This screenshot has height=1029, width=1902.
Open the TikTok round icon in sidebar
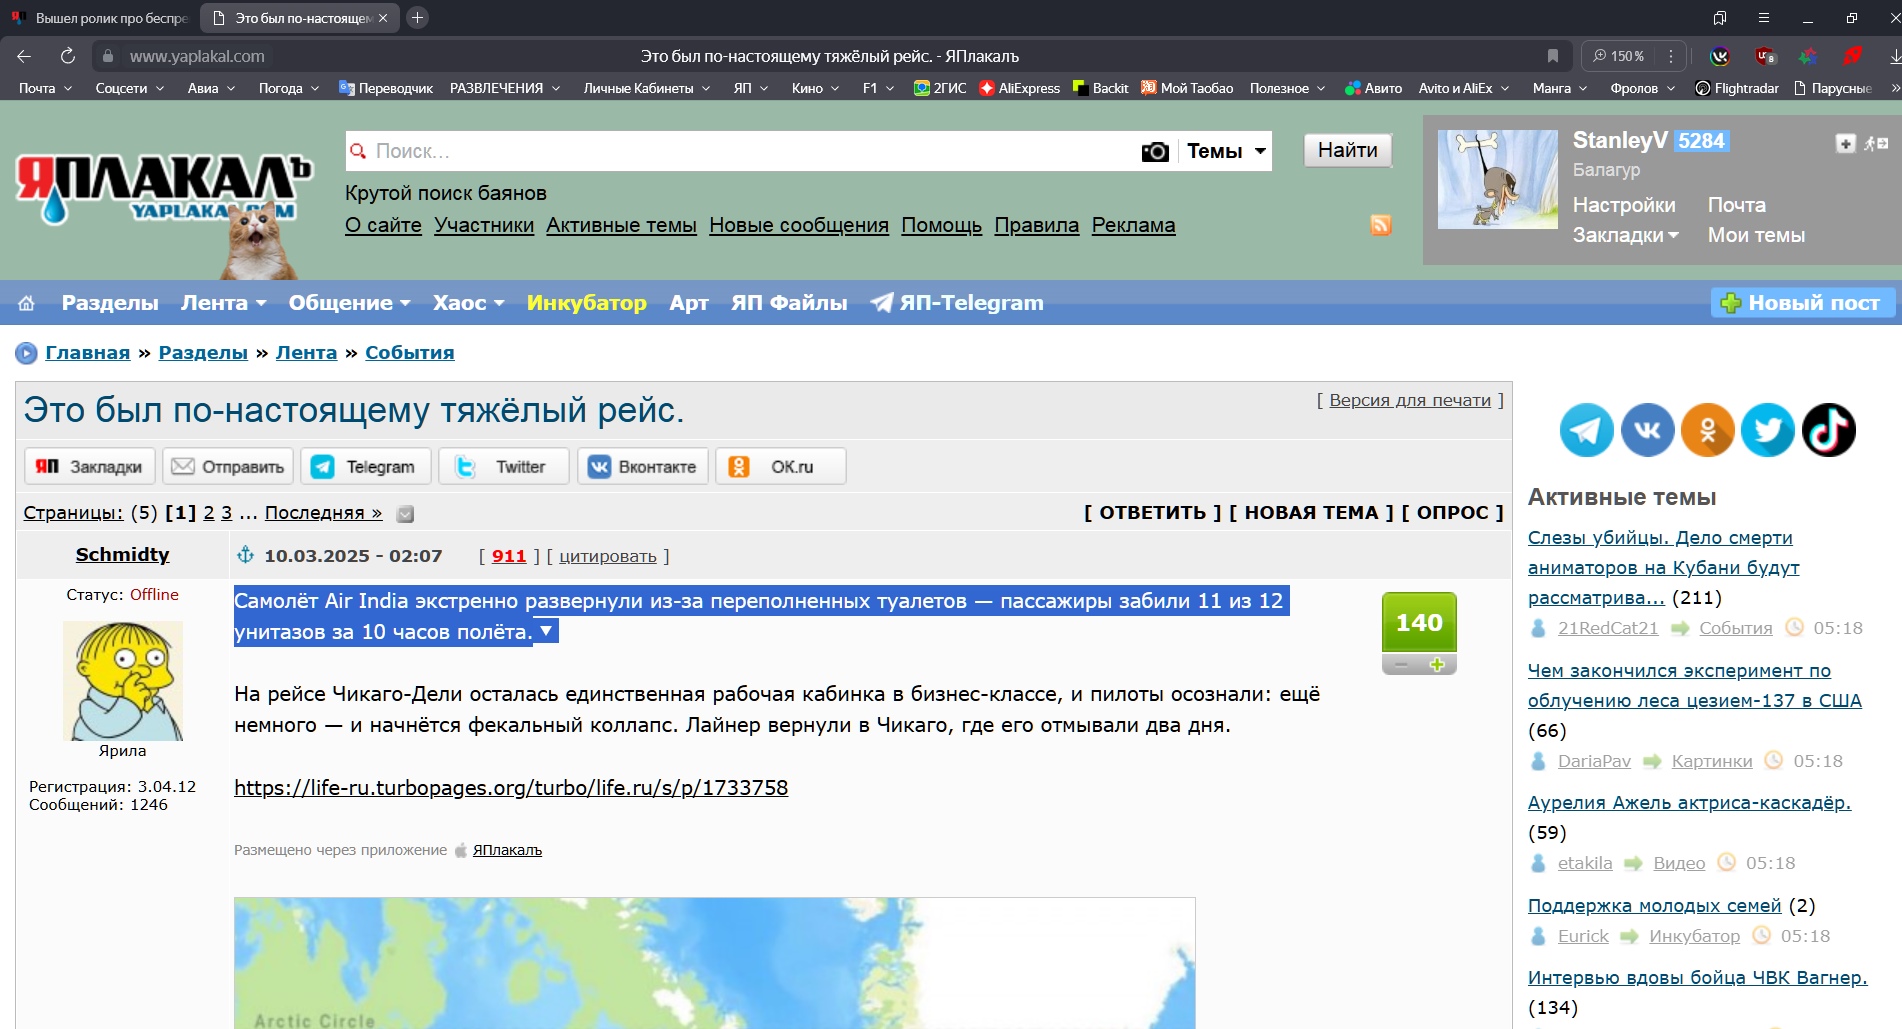[1829, 430]
